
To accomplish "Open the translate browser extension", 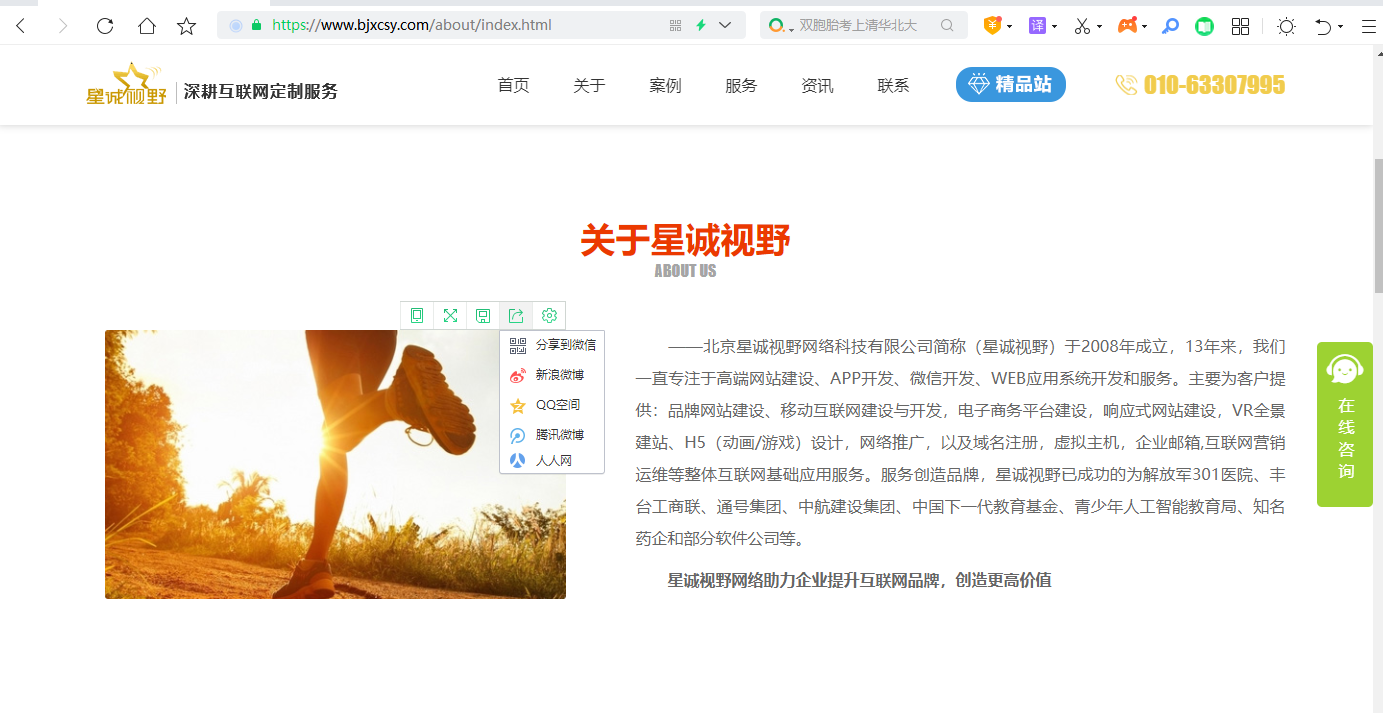I will coord(1038,25).
